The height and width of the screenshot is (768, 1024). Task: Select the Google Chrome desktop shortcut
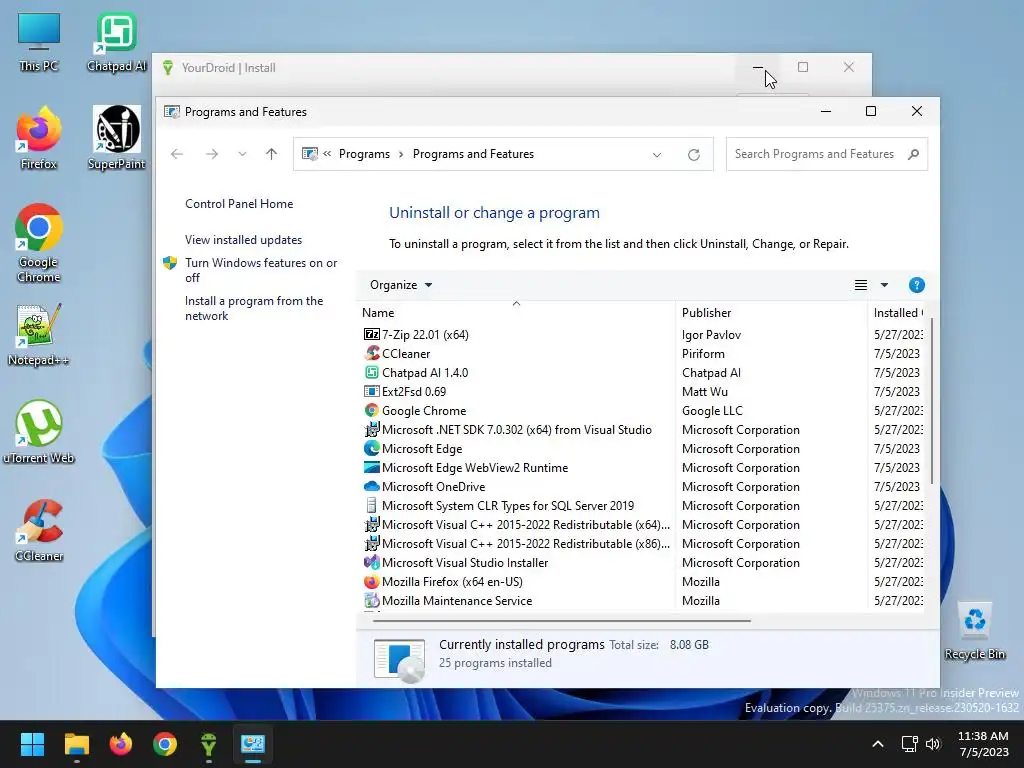pos(39,243)
